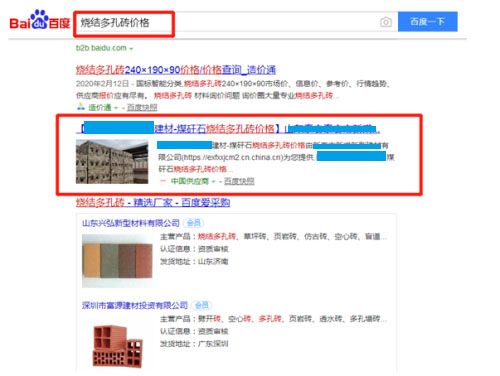Screen dimensions: 500x376
Task: Open 百度快照 link beside 造价通
Action: coord(142,107)
